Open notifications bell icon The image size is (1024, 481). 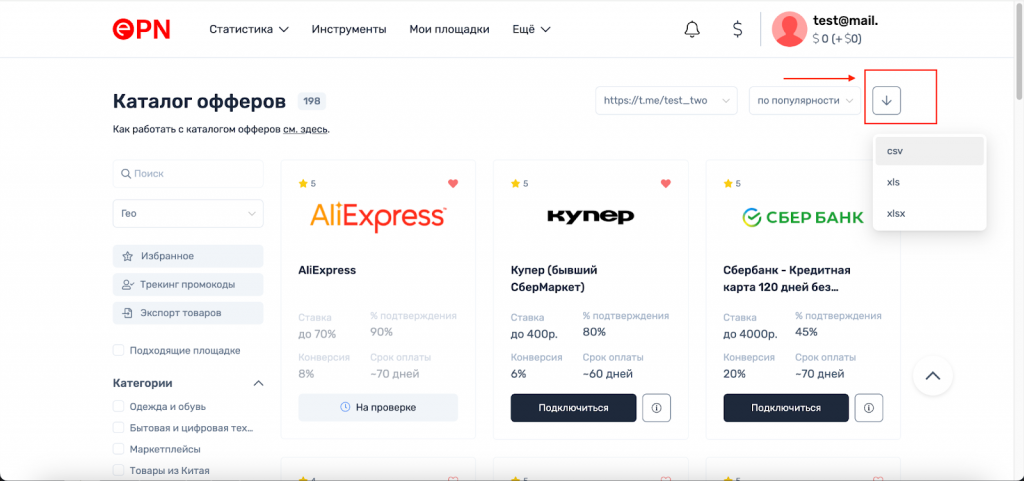click(x=692, y=29)
